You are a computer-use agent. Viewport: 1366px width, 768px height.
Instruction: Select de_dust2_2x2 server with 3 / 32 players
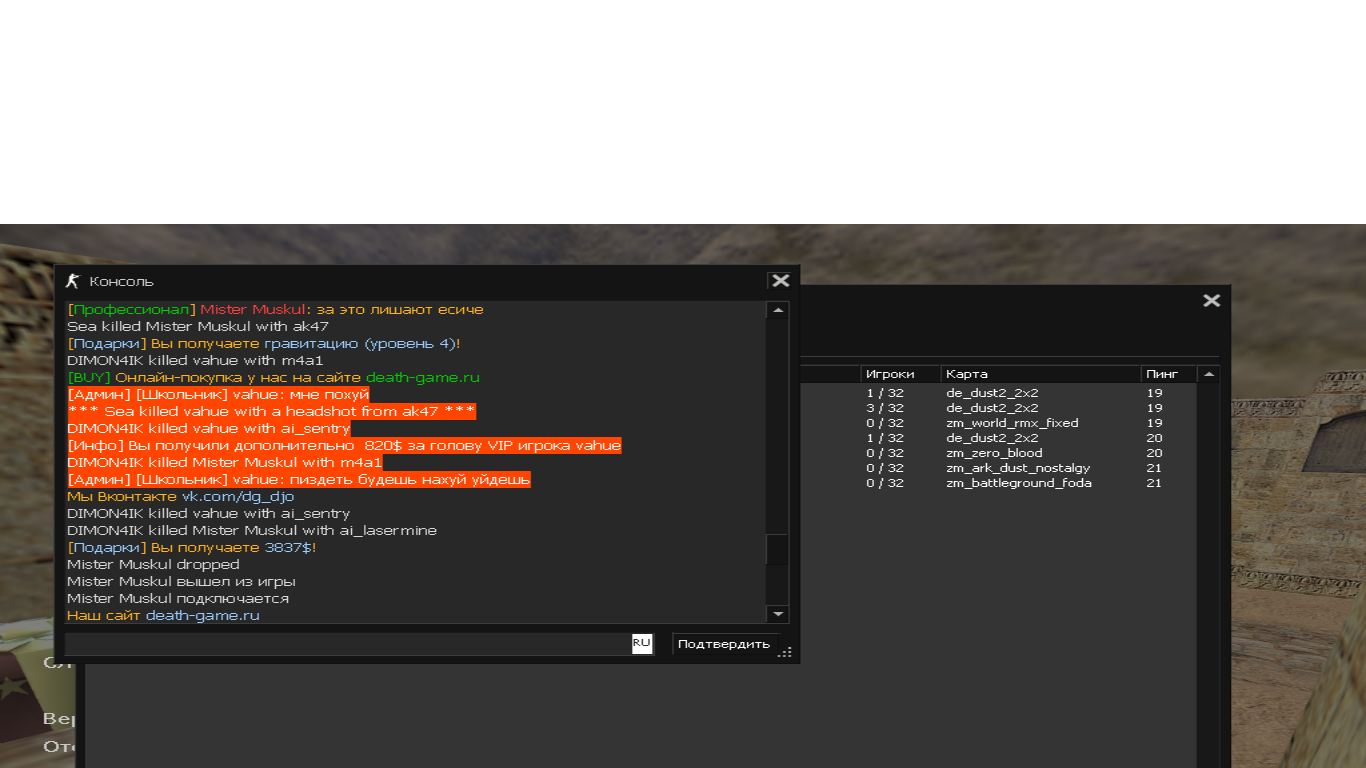pyautogui.click(x=990, y=408)
